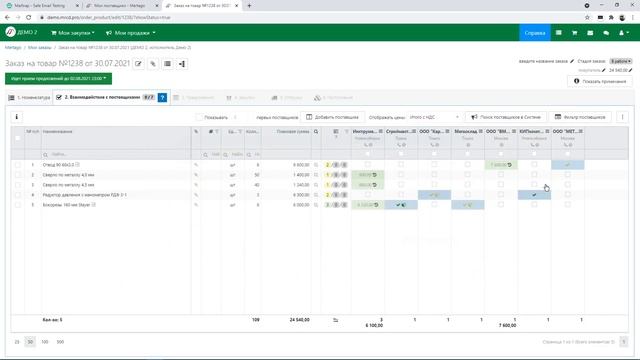
Task: Open the shopping cart icon in the green header
Action: click(574, 33)
